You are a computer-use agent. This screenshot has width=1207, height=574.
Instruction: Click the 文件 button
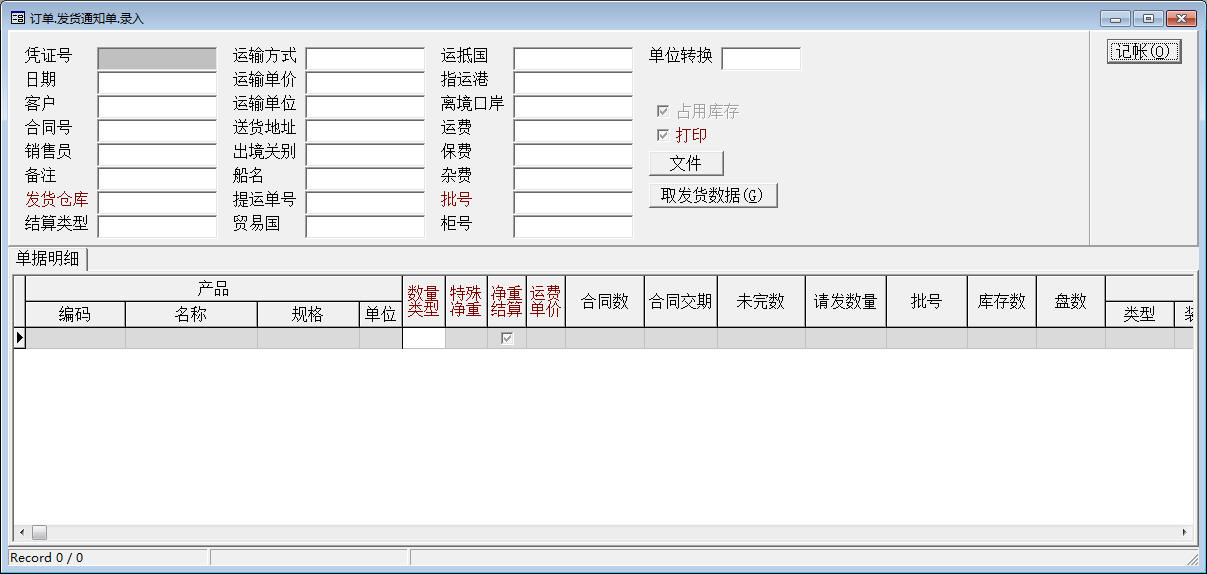click(686, 163)
